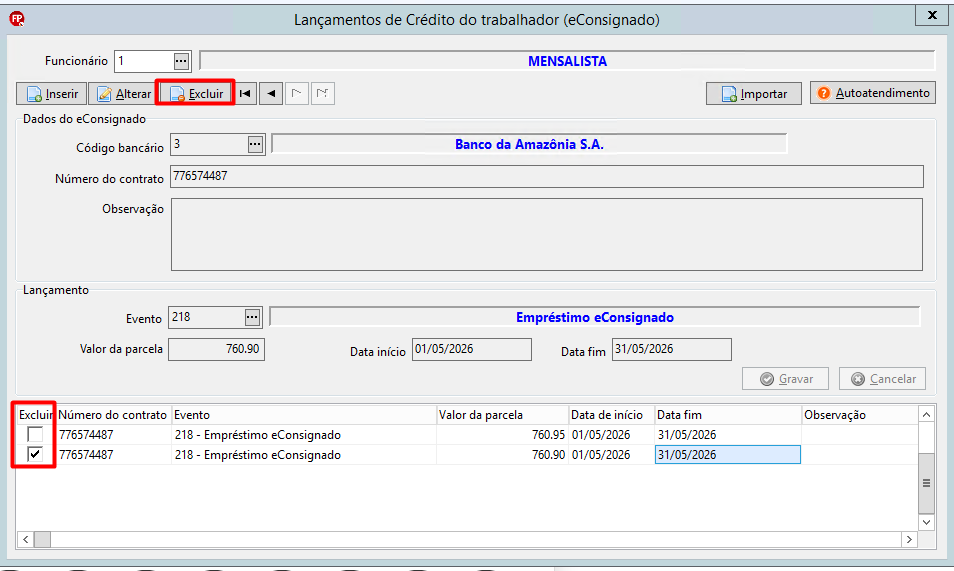The height and width of the screenshot is (571, 954).
Task: Open the Importar function
Action: point(754,94)
